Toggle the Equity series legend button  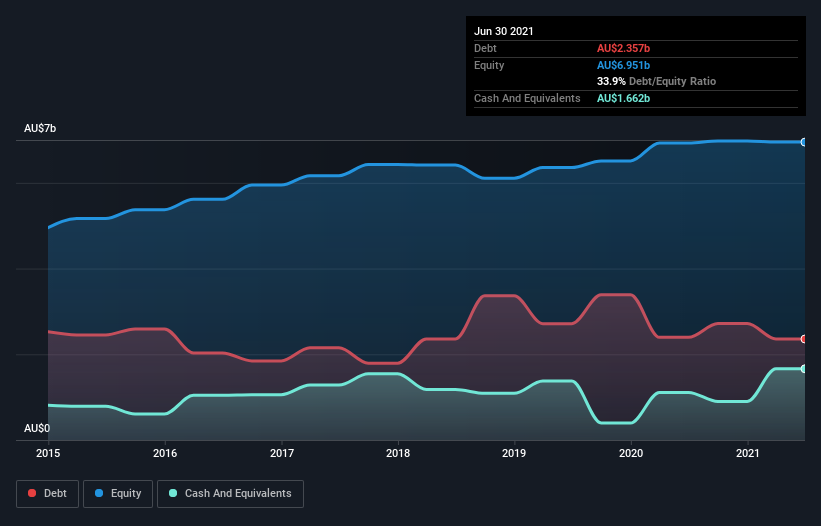118,494
